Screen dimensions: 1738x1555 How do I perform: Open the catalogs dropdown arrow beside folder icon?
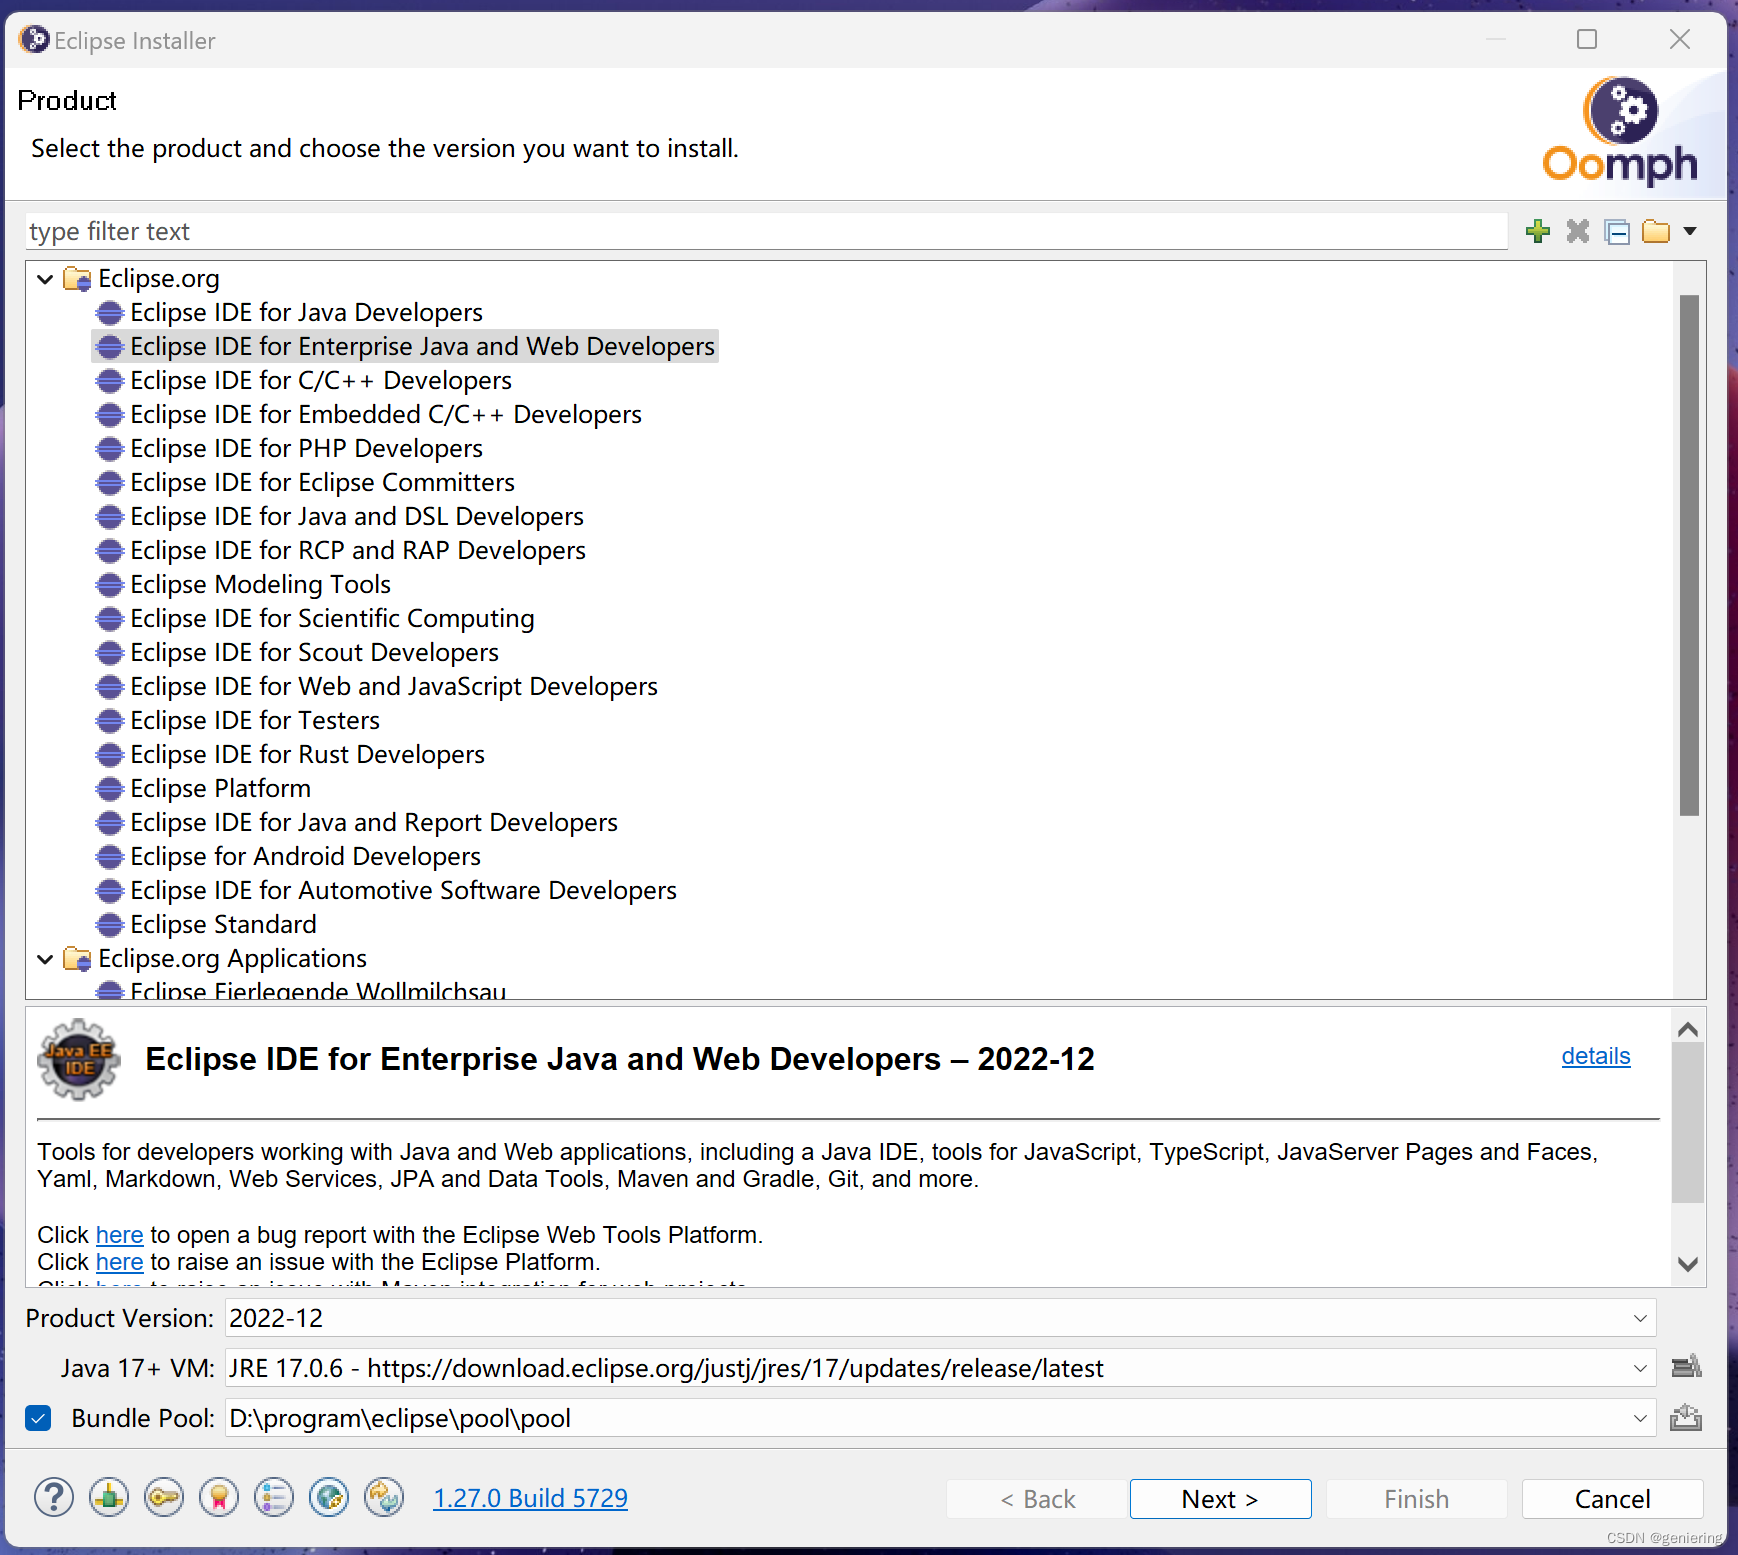coord(1690,232)
